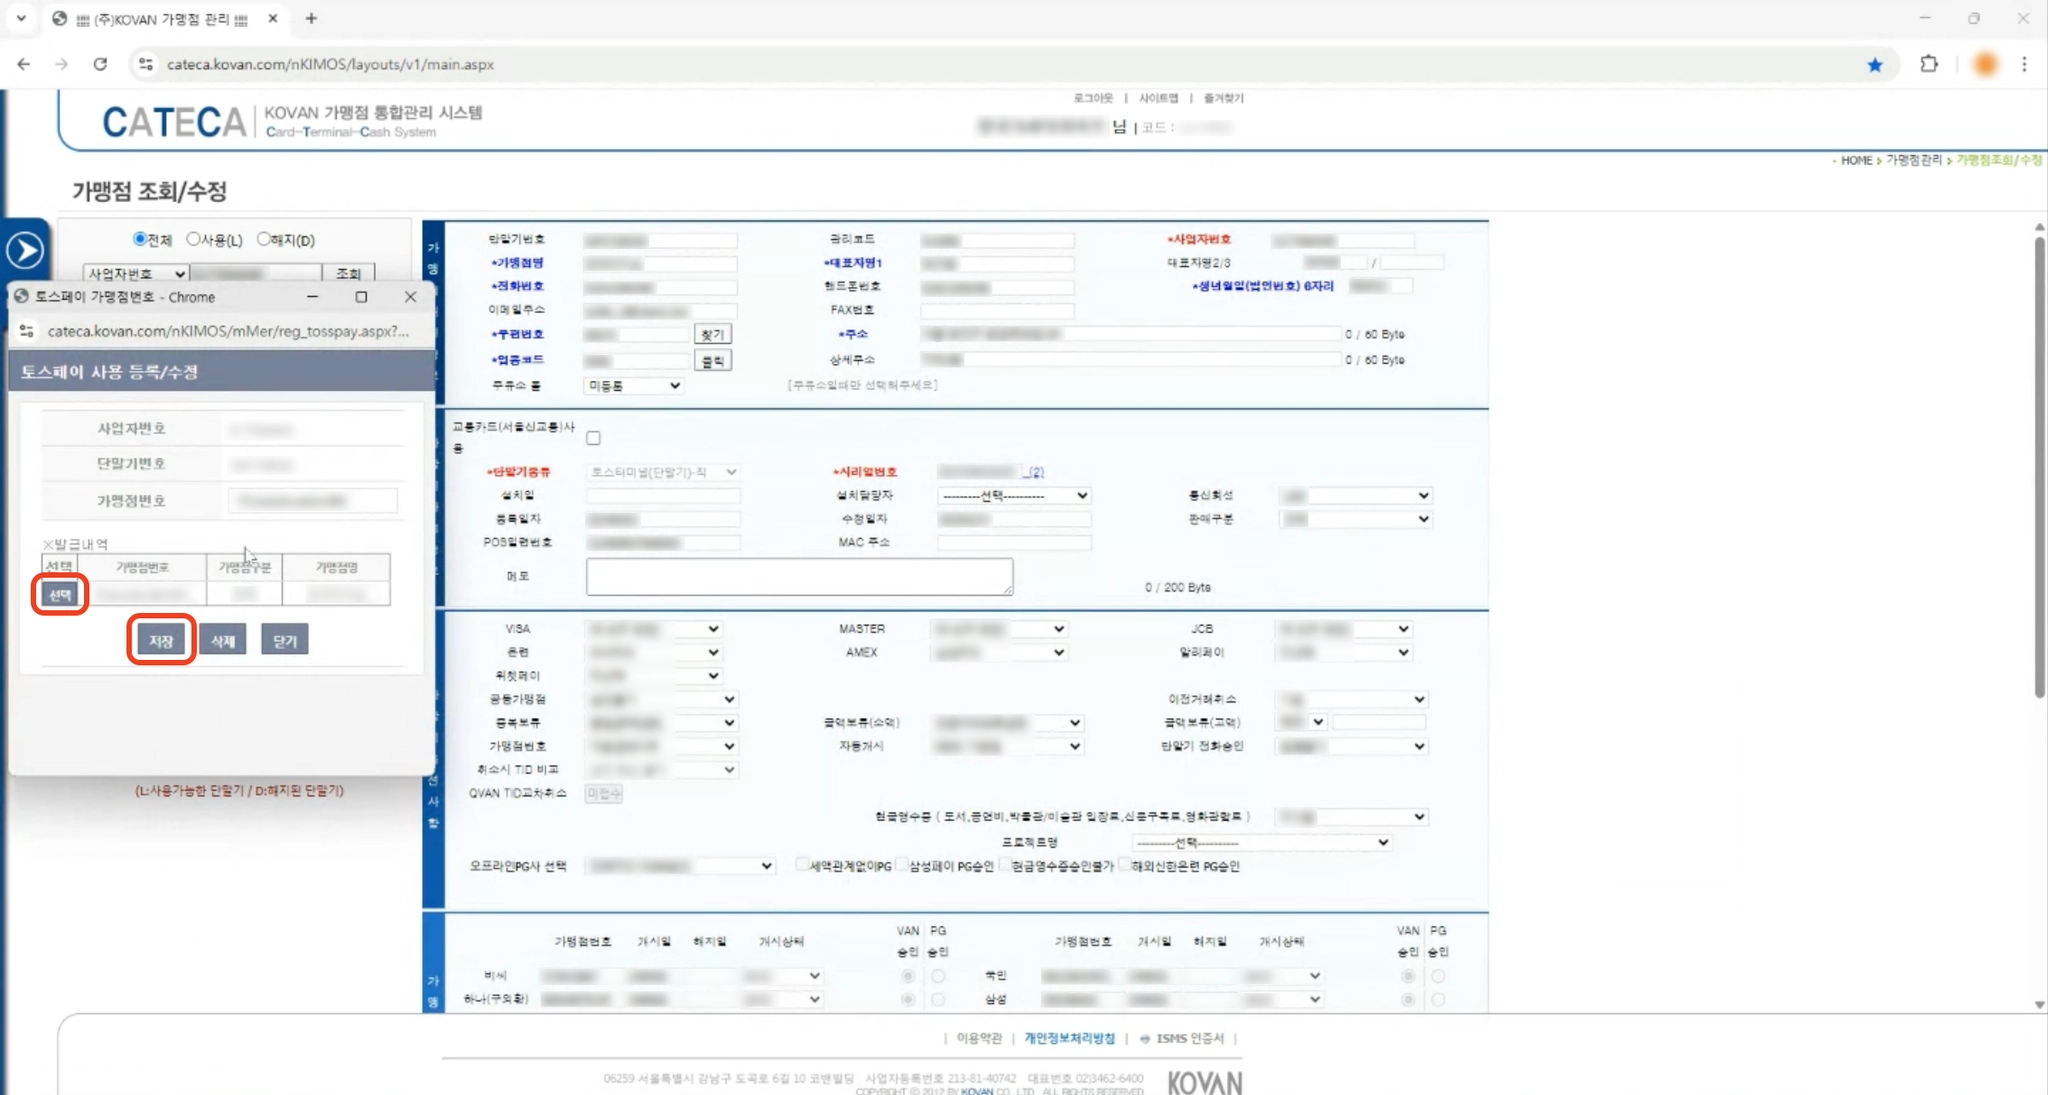This screenshot has width=2048, height=1095.
Task: Click the 사이트맵 top menu link
Action: (x=1158, y=98)
